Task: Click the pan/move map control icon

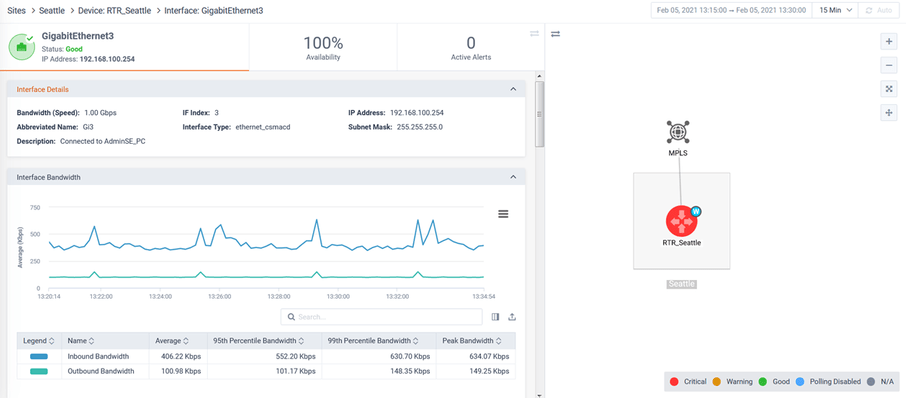Action: tap(889, 113)
